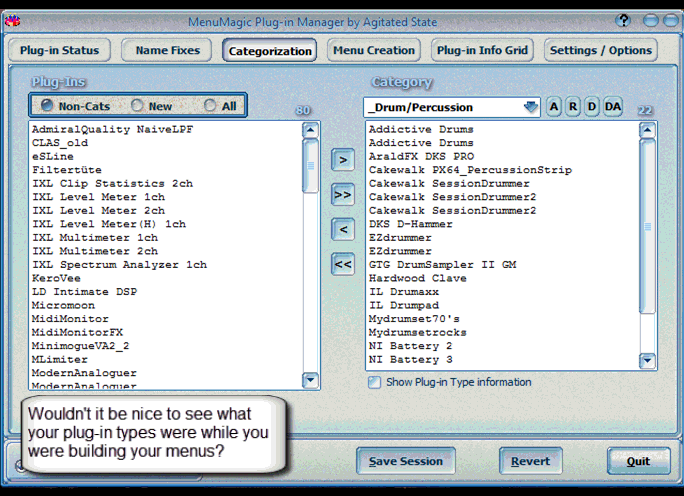The width and height of the screenshot is (684, 496).
Task: Select LD Intimate DSP
Action: pyautogui.click(x=85, y=292)
